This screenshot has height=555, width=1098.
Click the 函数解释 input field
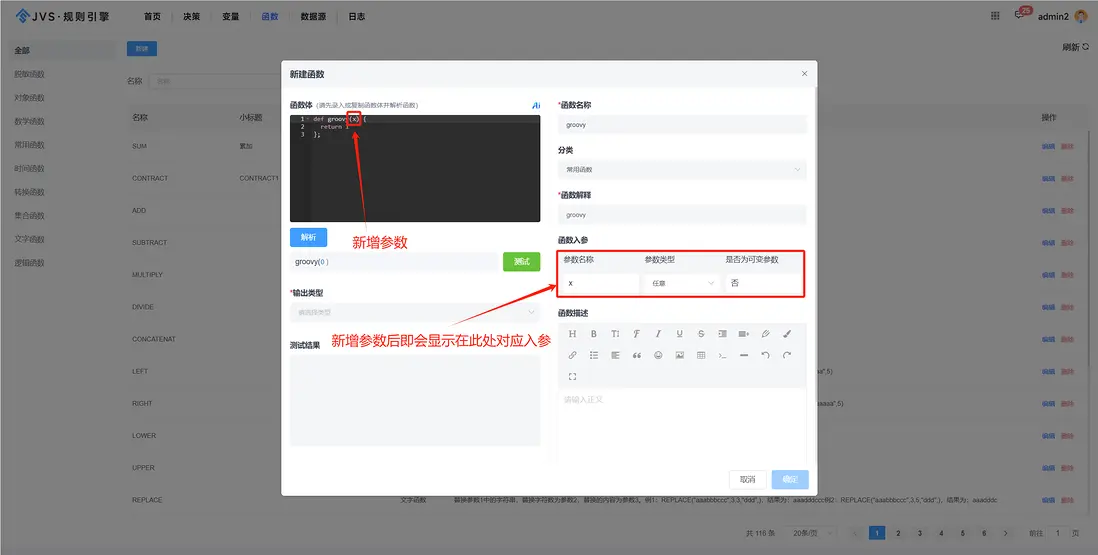point(682,215)
